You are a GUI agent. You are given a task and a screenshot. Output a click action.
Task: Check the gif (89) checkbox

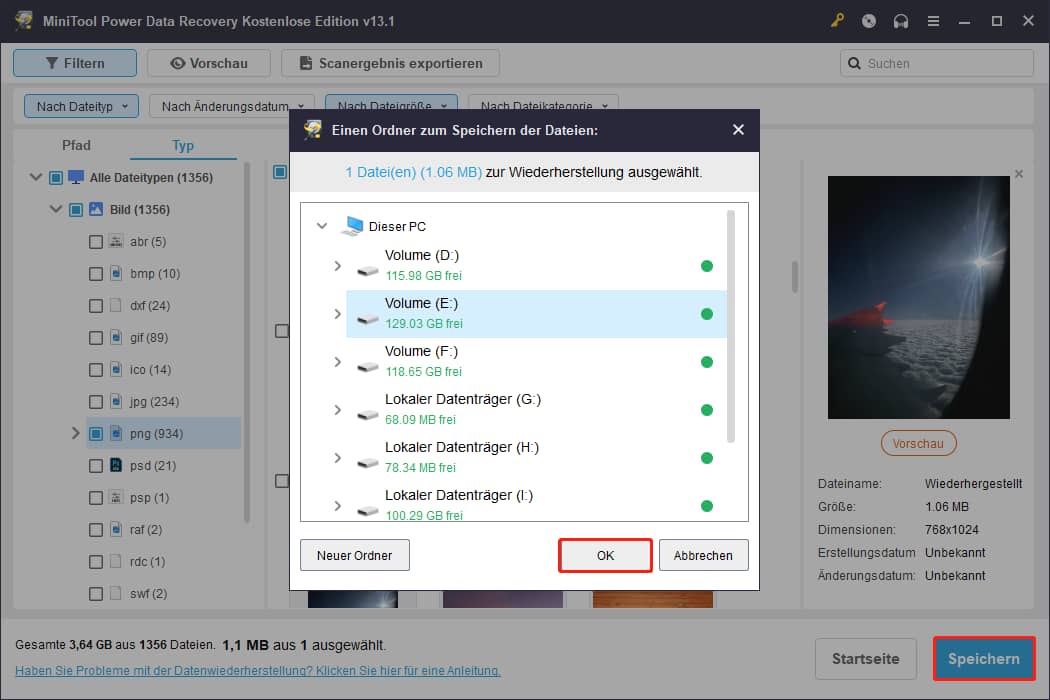click(96, 338)
